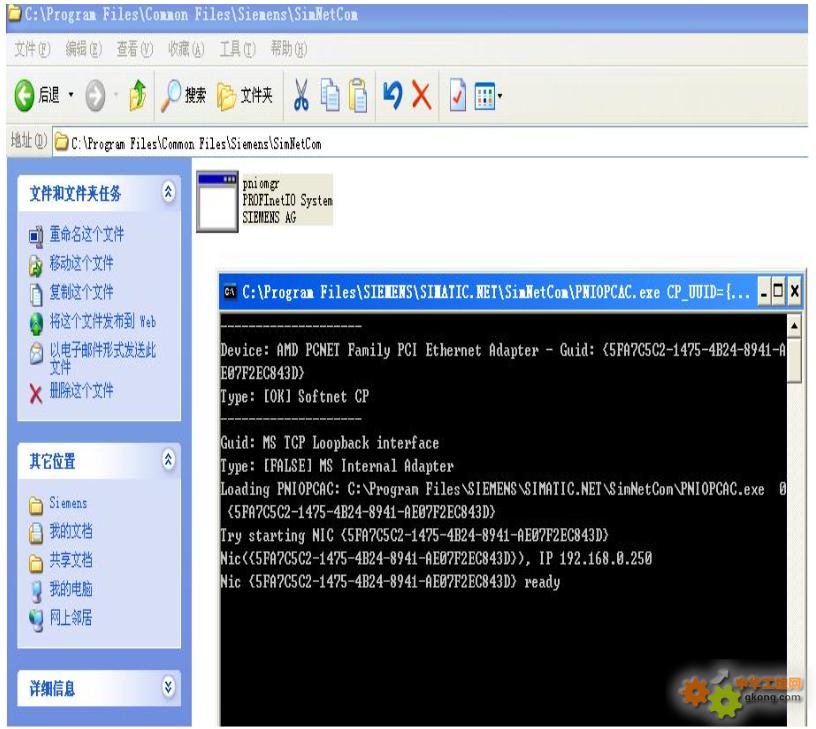Viewport: 816px width, 729px height.
Task: Open the 工具(T) menu
Action: (237, 49)
